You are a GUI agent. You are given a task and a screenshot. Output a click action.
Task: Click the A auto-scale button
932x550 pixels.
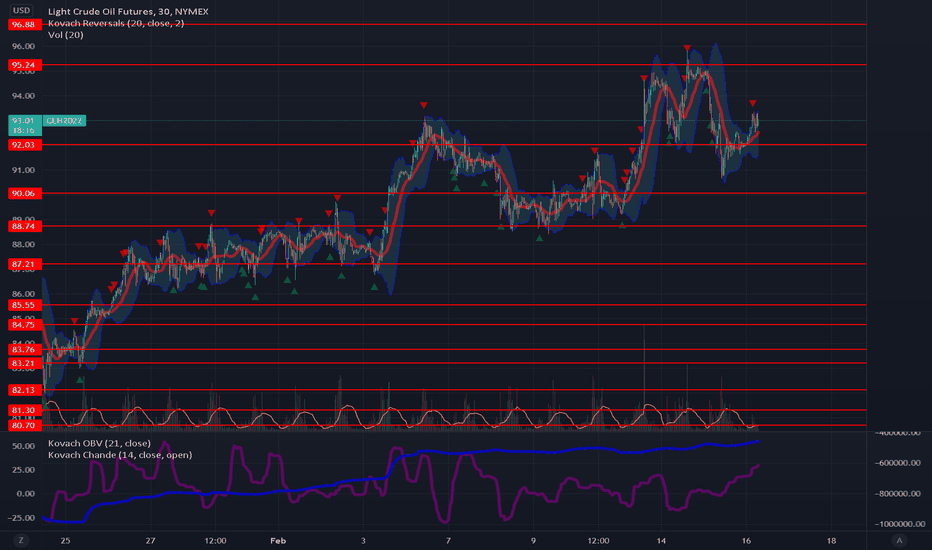[899, 540]
